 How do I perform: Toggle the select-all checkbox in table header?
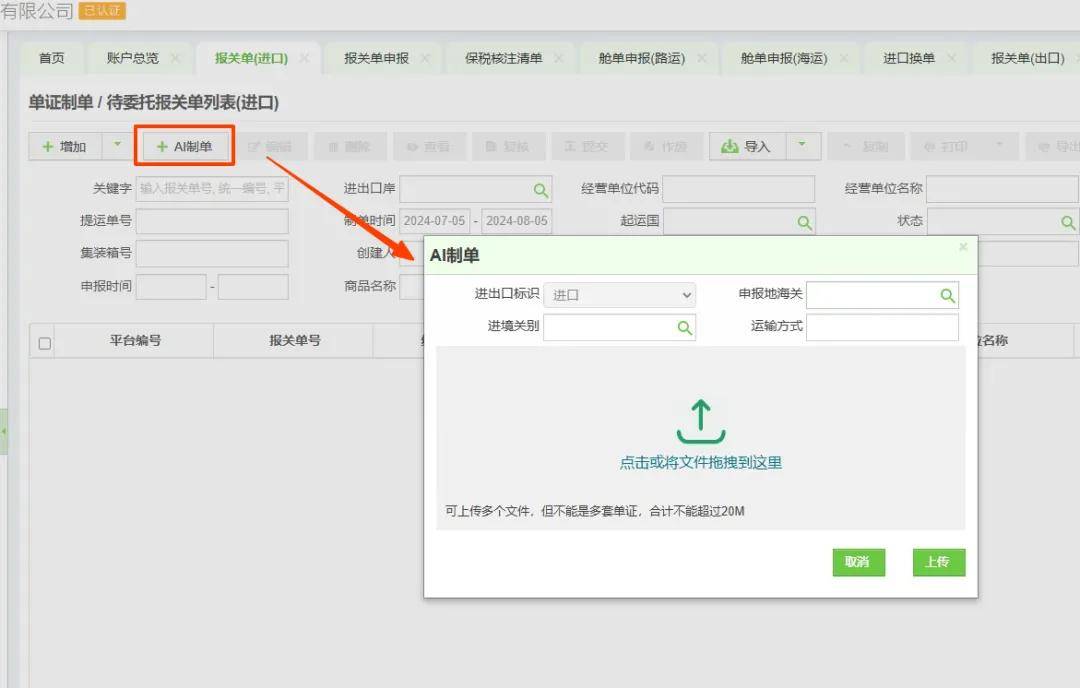[44, 343]
